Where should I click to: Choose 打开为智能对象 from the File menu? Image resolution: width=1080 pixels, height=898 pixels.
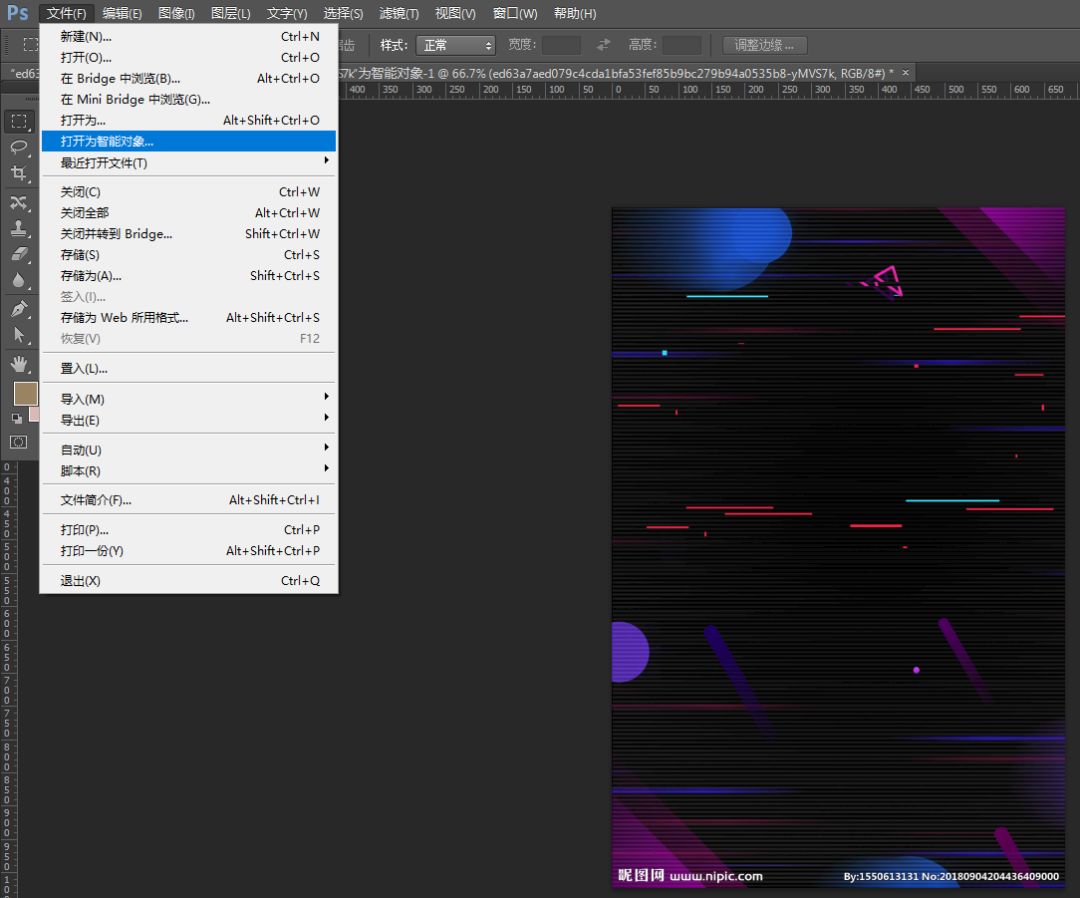(x=107, y=141)
